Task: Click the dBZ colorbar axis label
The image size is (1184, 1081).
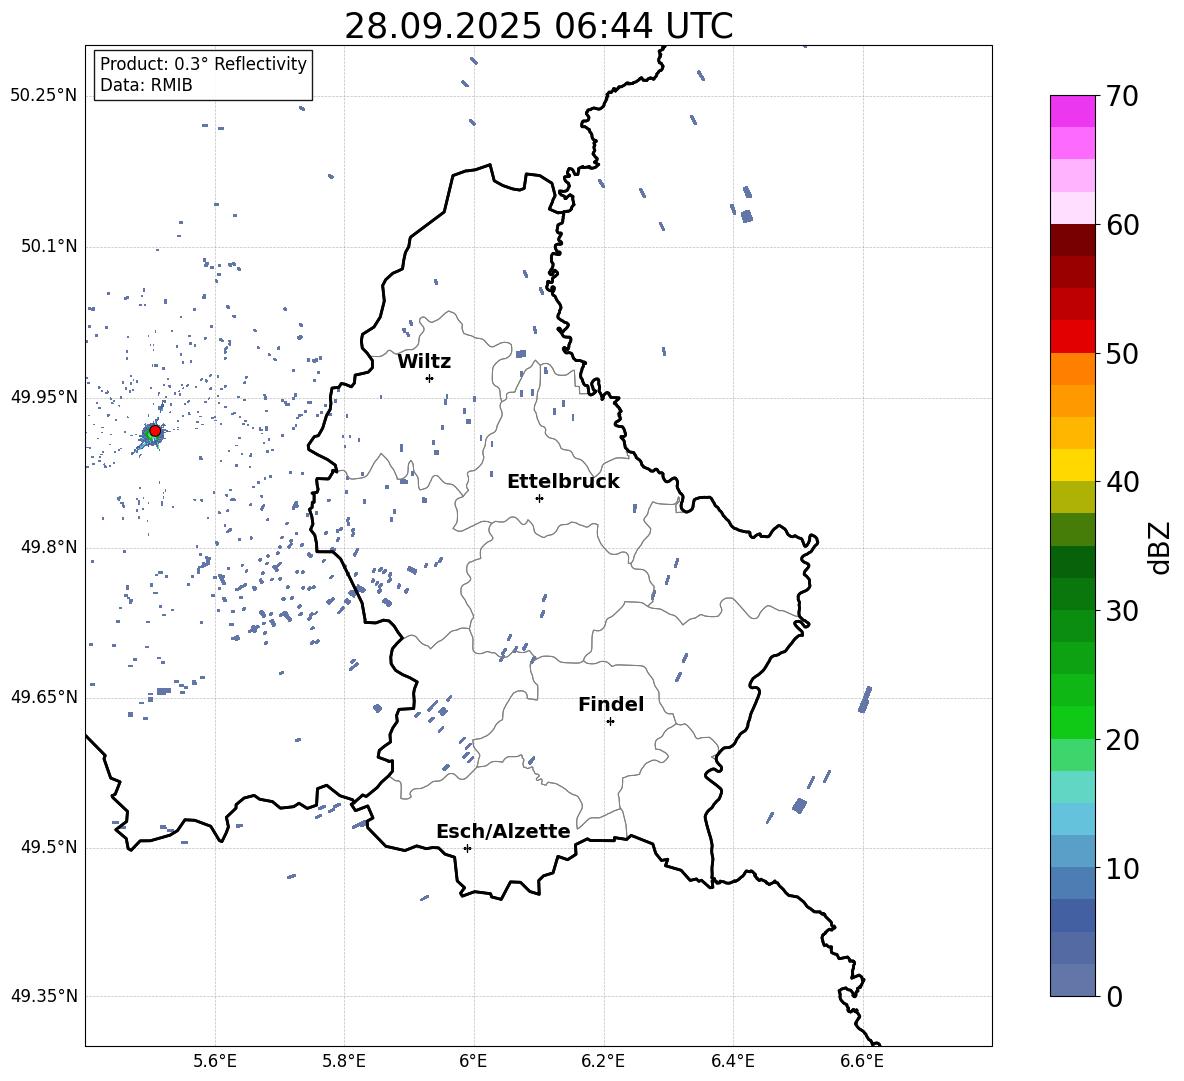Action: coord(1161,547)
